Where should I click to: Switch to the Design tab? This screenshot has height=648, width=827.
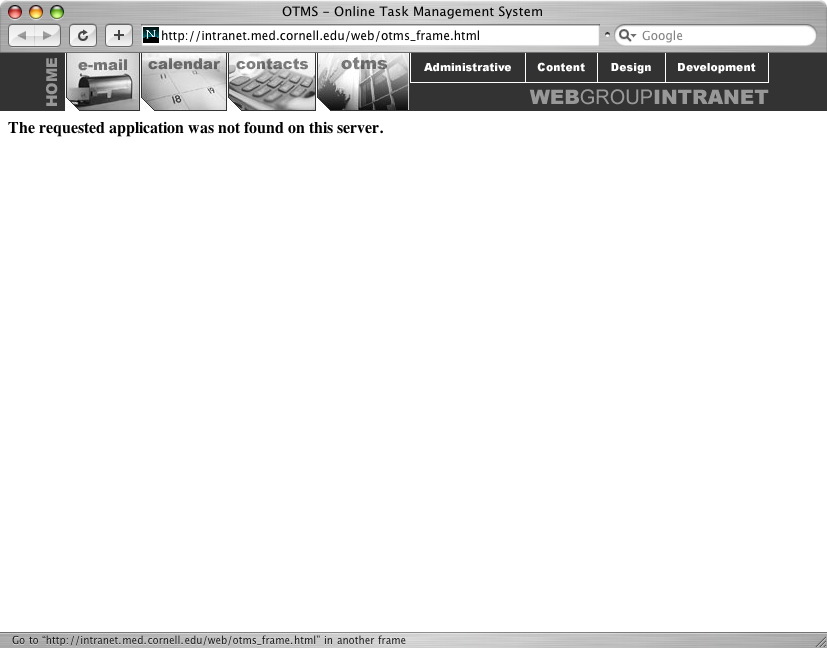(631, 68)
